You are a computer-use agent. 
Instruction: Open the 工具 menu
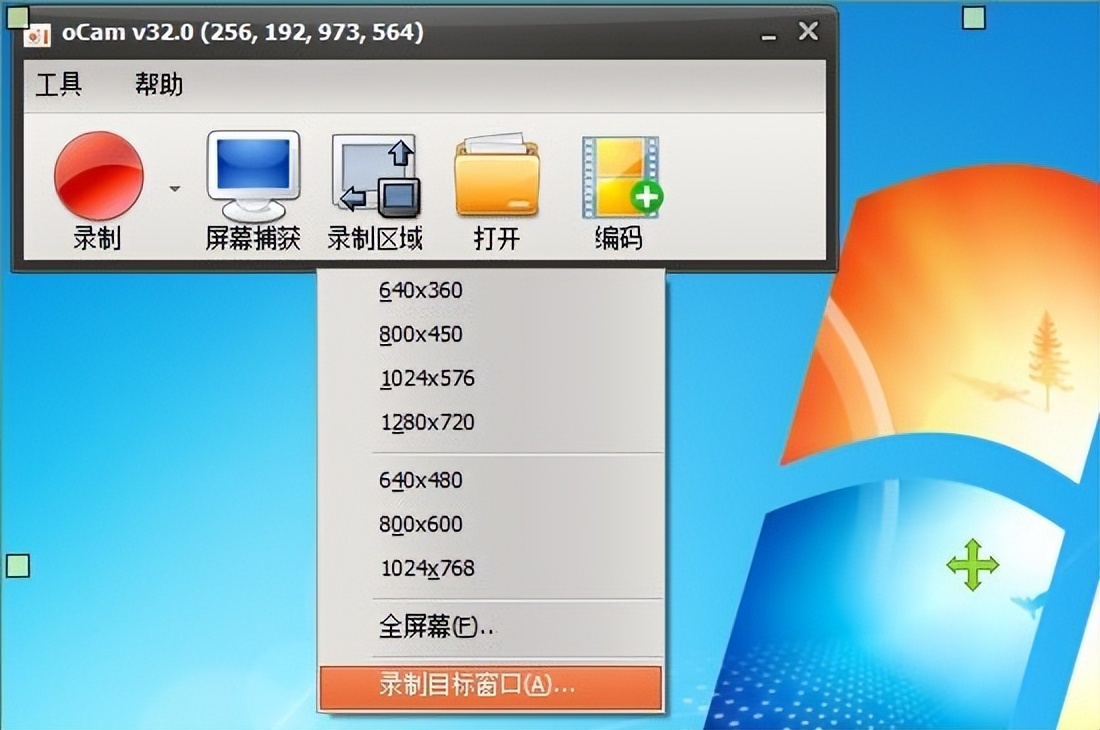pyautogui.click(x=59, y=85)
